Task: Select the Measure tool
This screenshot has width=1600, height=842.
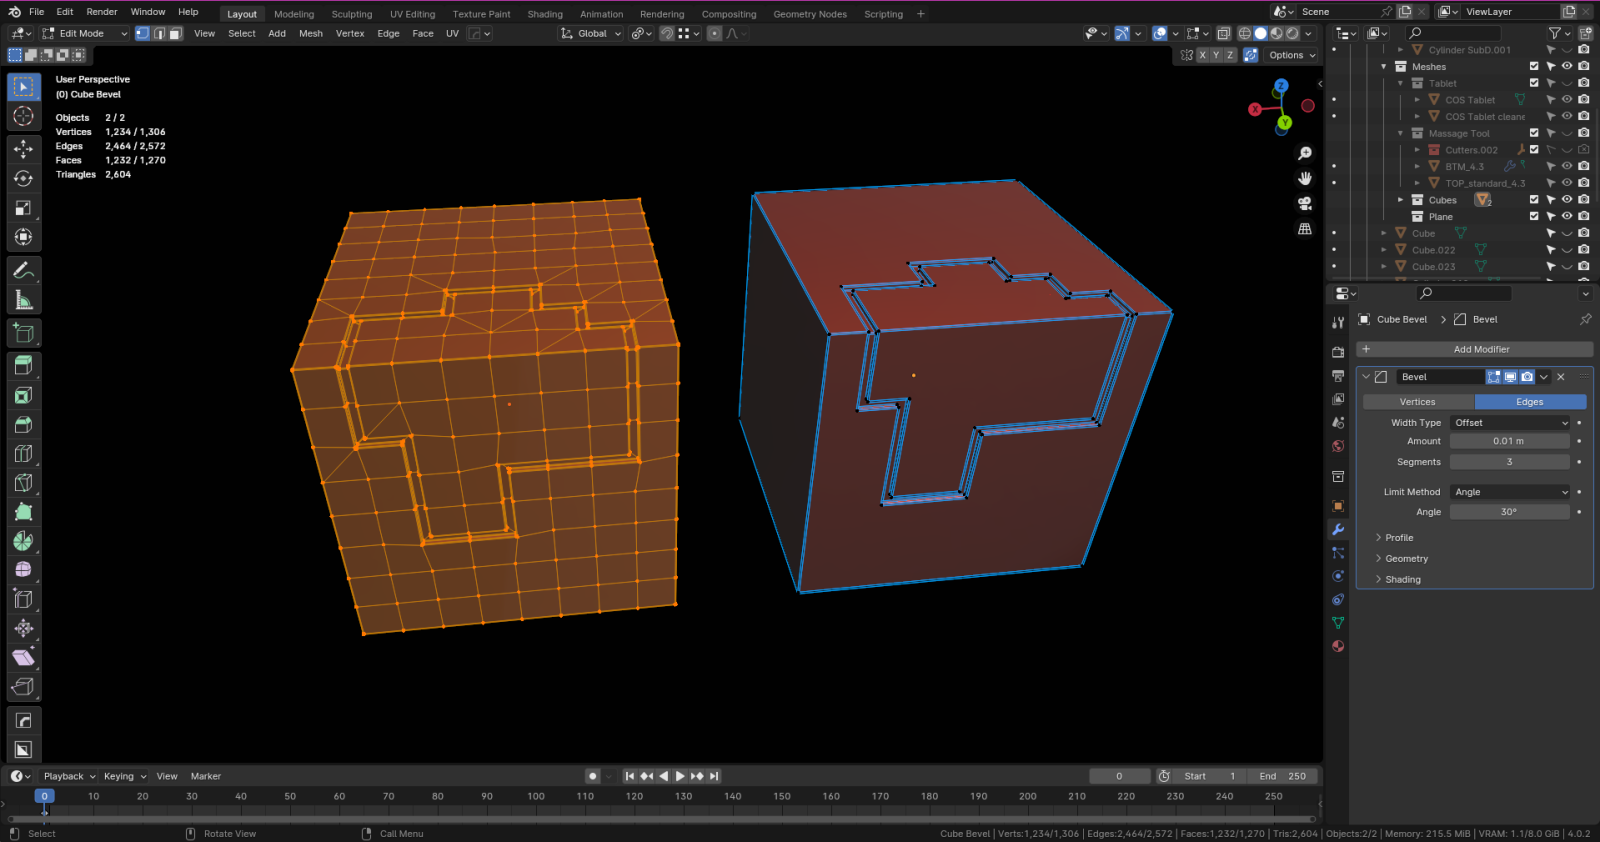Action: (x=24, y=300)
